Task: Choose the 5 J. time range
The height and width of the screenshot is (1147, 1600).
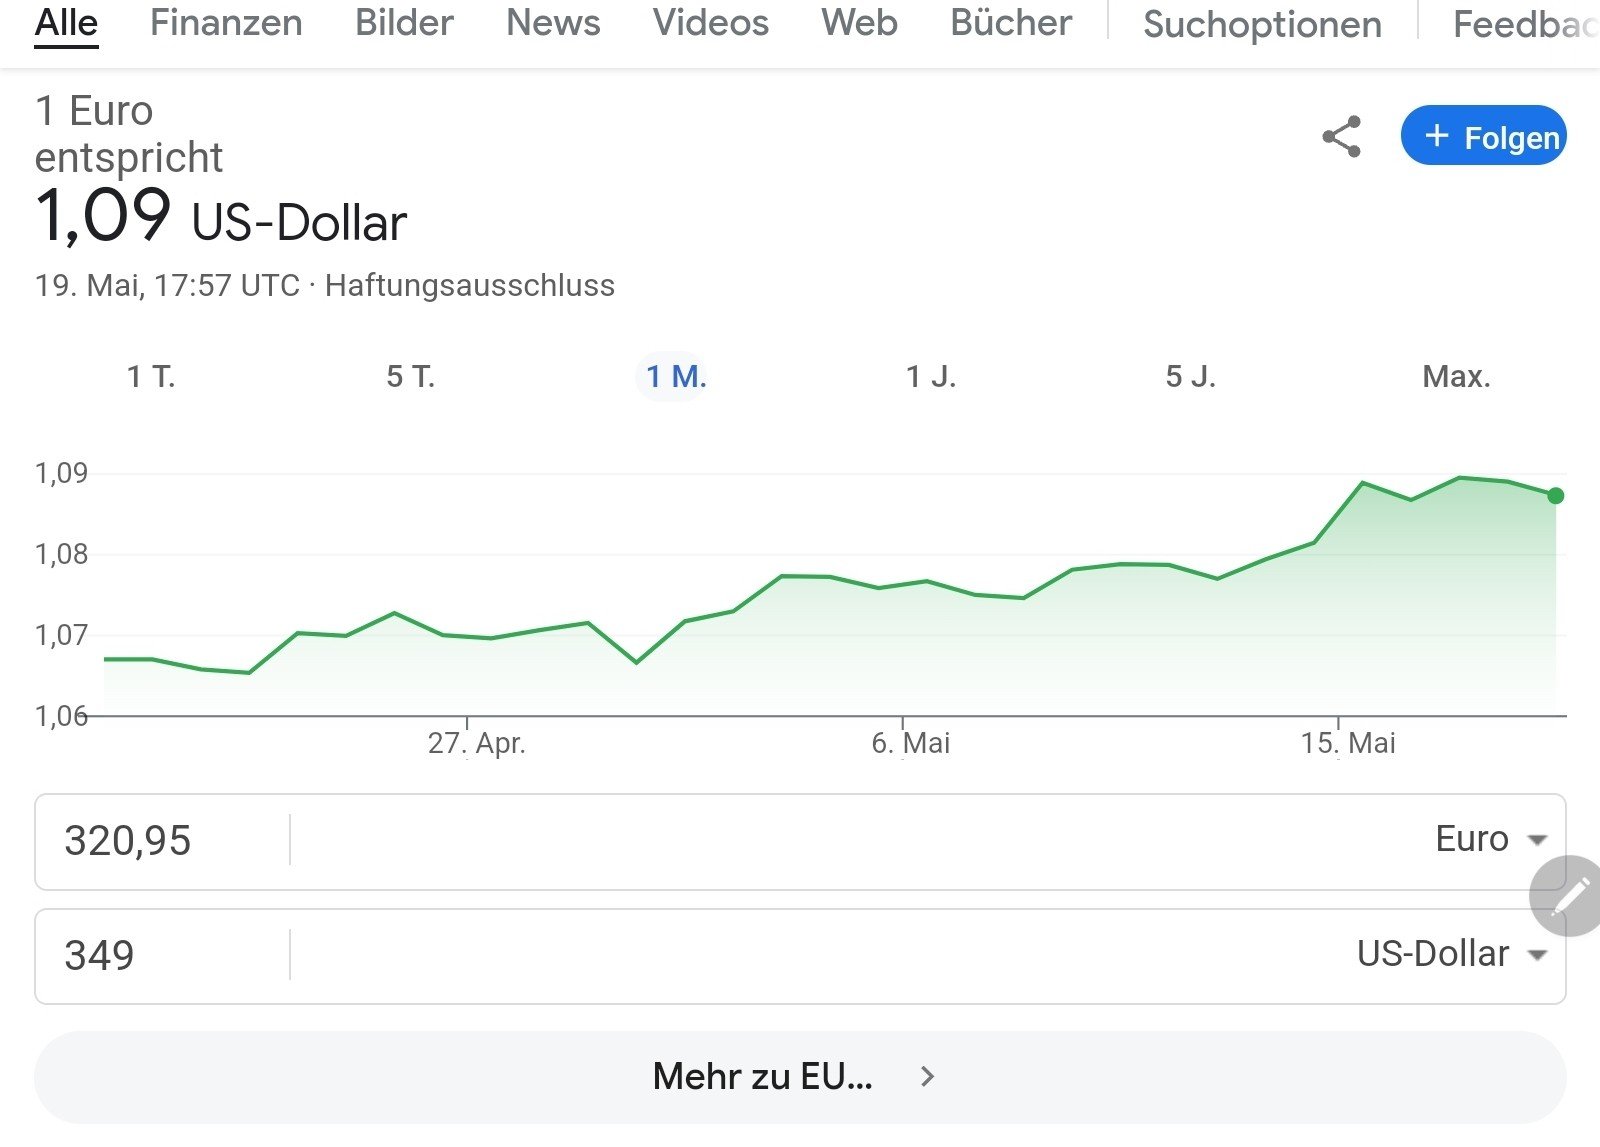Action: [x=1190, y=377]
